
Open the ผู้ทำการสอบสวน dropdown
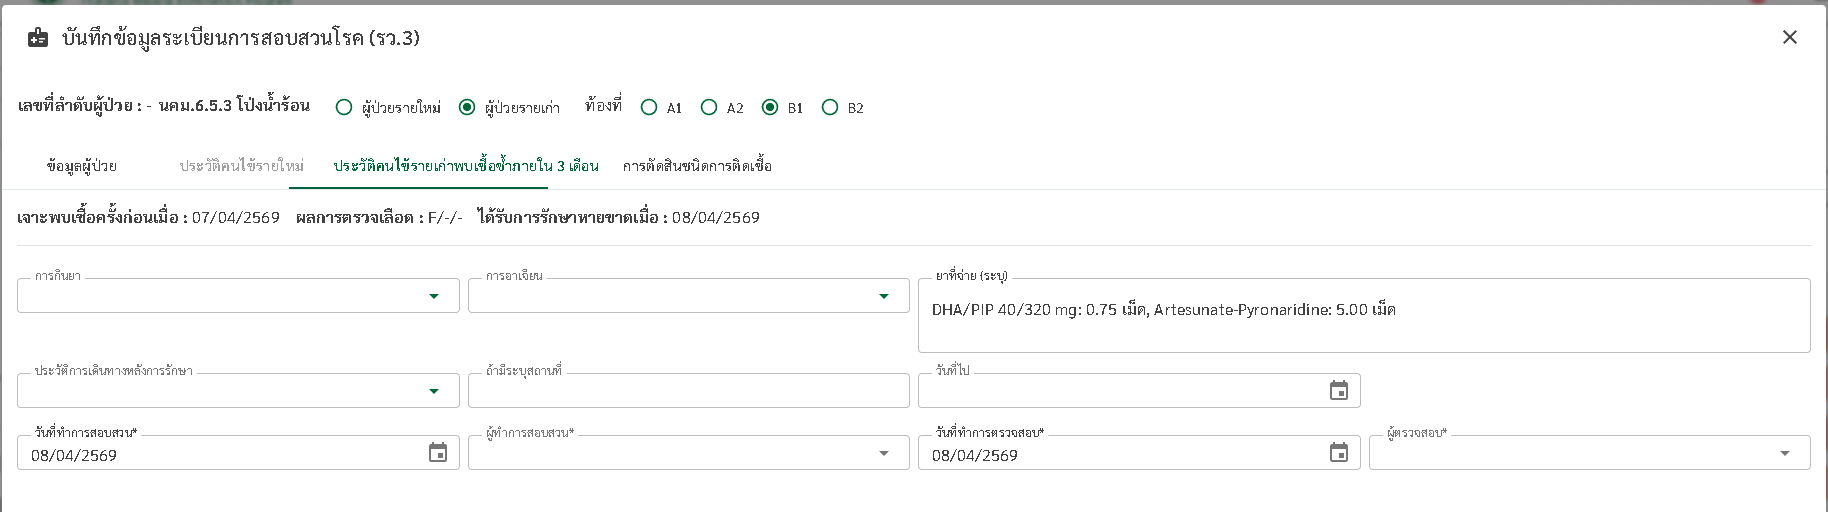[883, 453]
